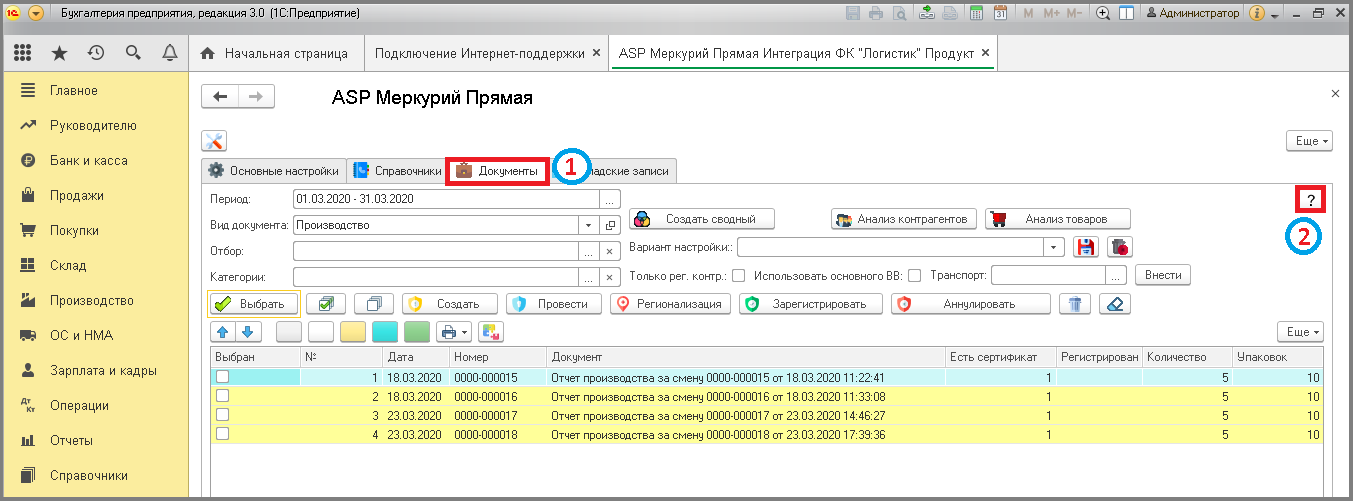Move row up with the up arrow
Image resolution: width=1353 pixels, height=501 pixels.
point(223,331)
